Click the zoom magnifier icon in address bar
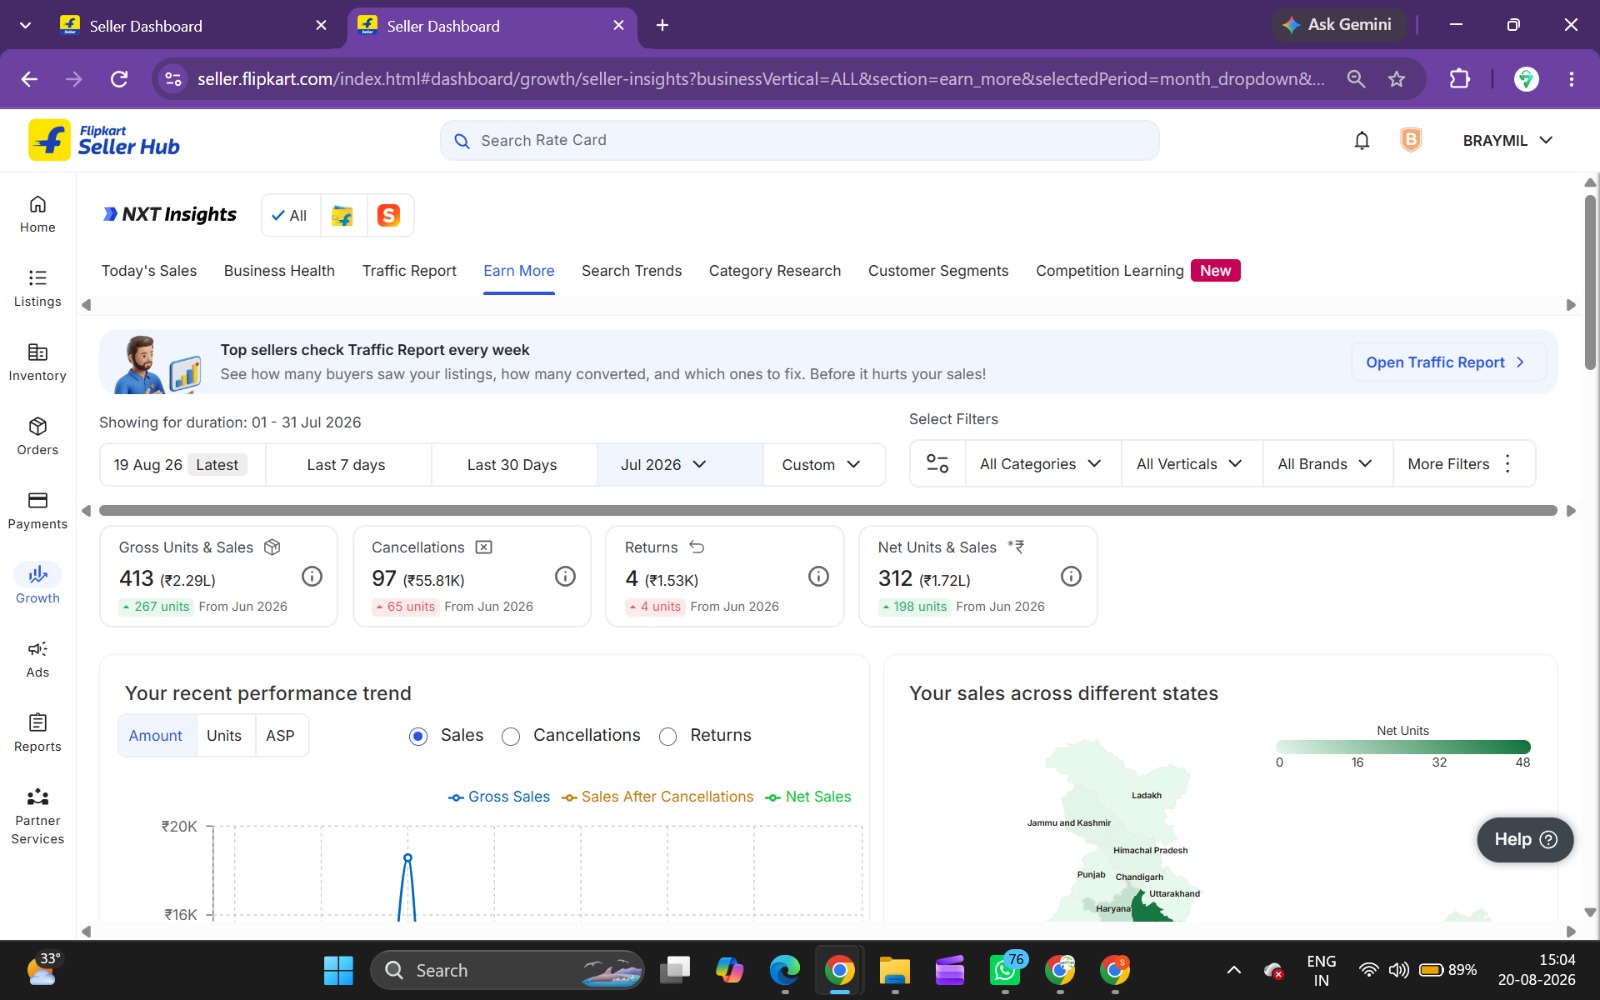Image resolution: width=1600 pixels, height=1000 pixels. click(1356, 79)
